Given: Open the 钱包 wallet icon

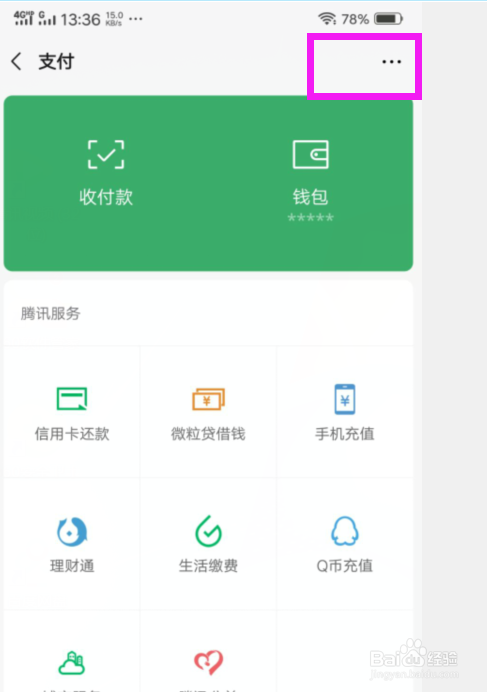Looking at the screenshot, I should (310, 154).
